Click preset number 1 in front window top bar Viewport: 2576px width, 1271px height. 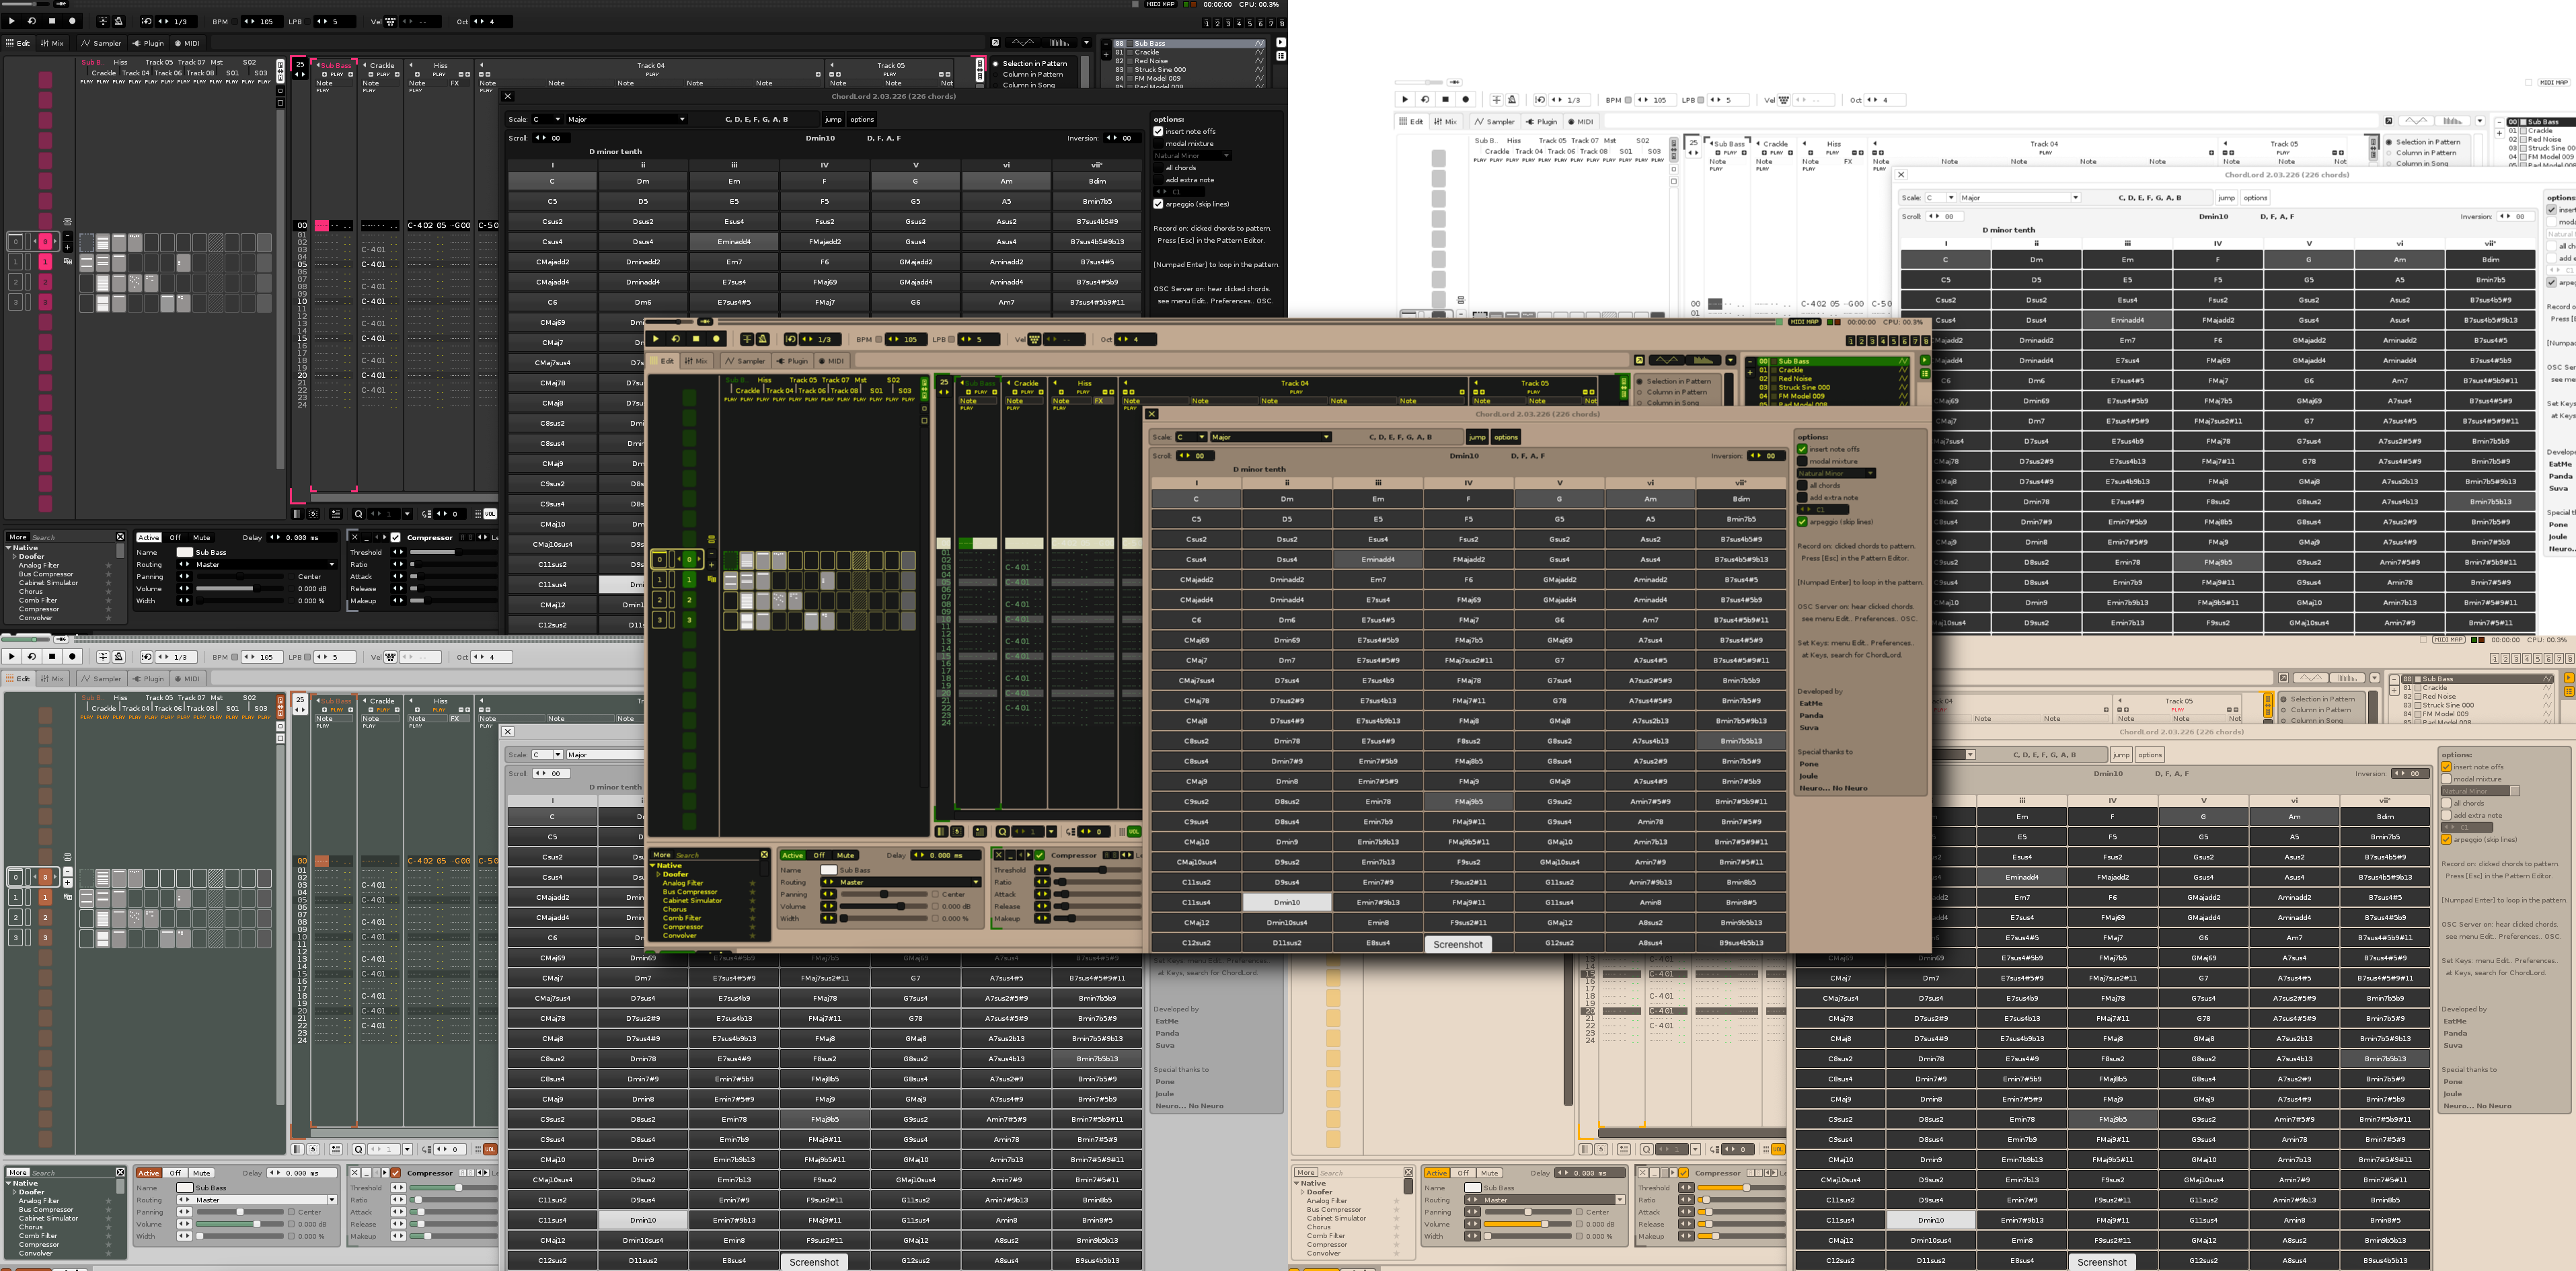[1851, 341]
